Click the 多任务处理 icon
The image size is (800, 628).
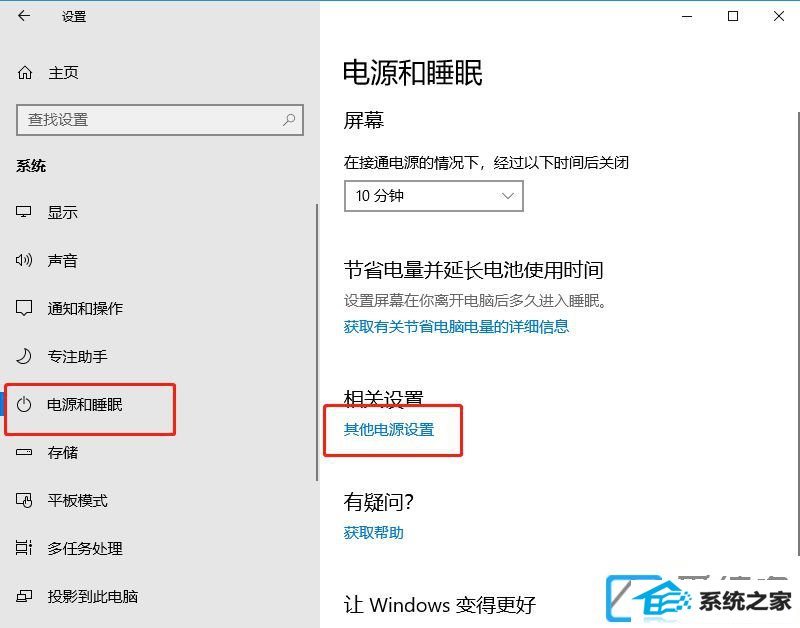coord(23,548)
